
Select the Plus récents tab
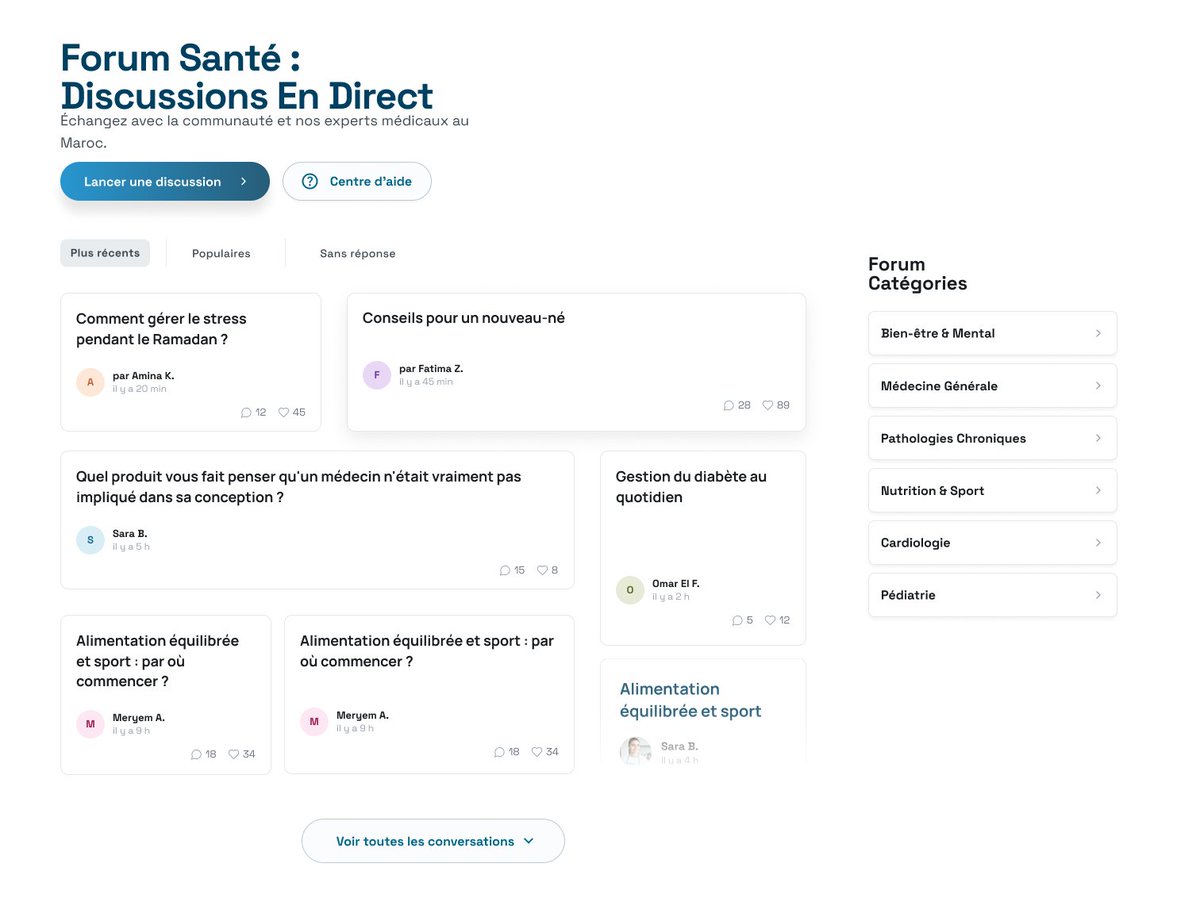[x=105, y=253]
